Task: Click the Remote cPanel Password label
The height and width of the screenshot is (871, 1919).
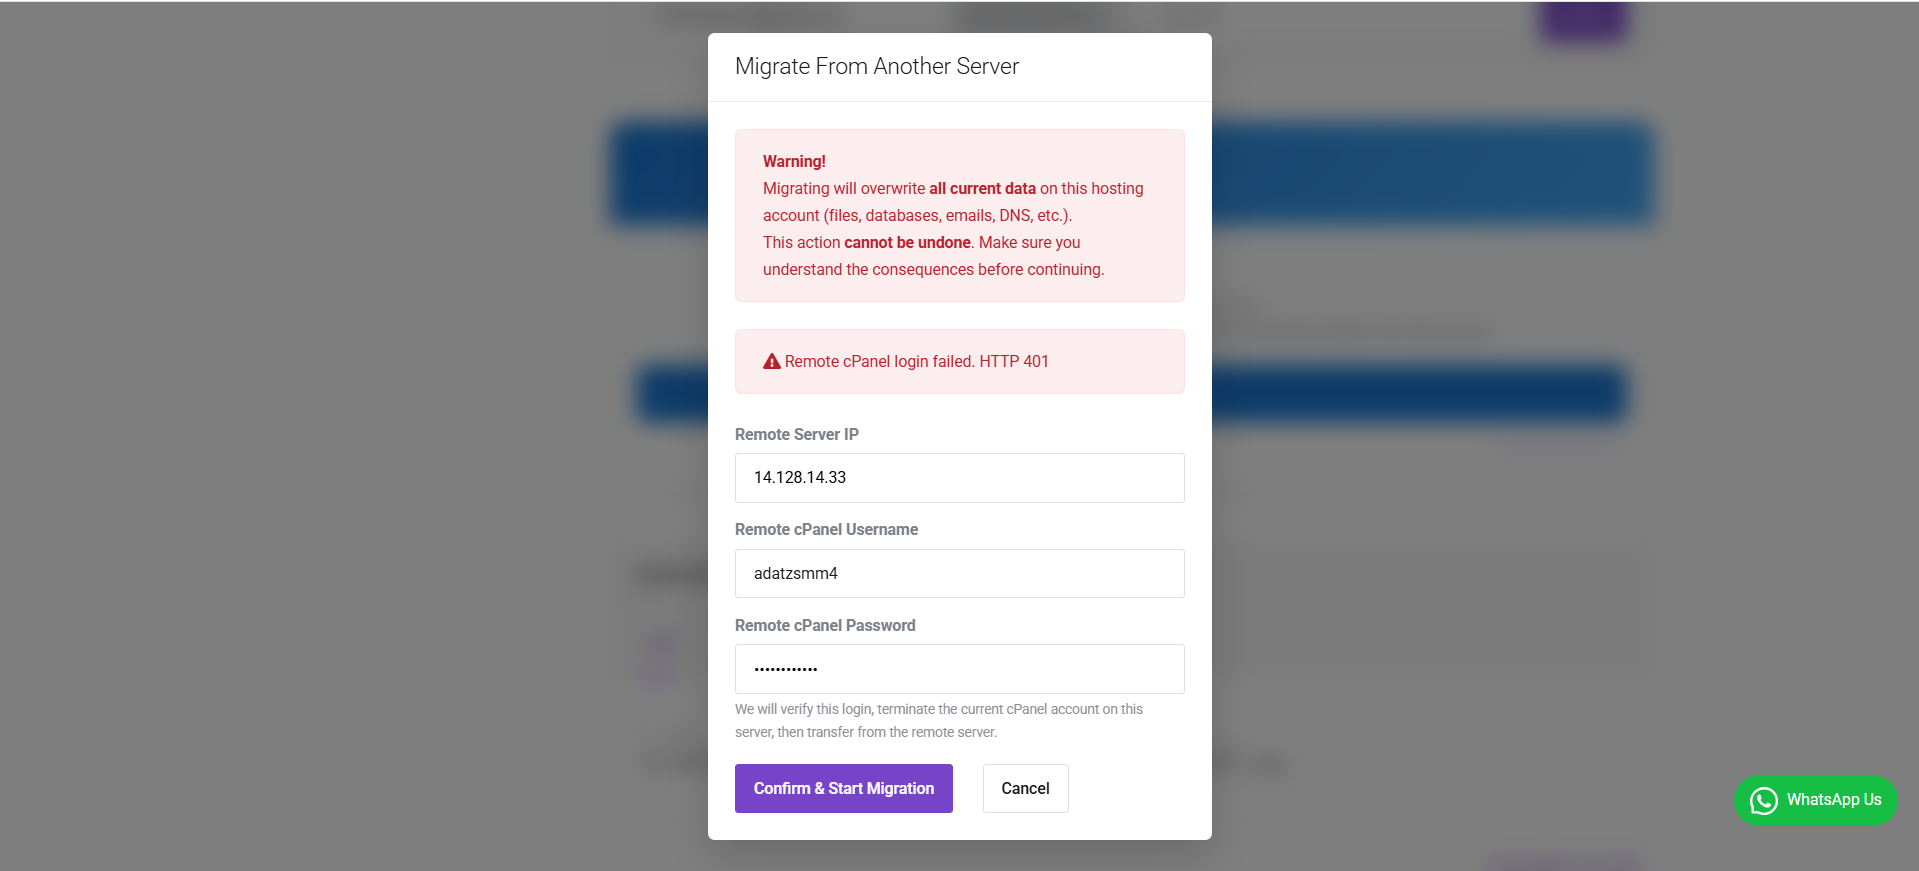Action: pyautogui.click(x=825, y=625)
